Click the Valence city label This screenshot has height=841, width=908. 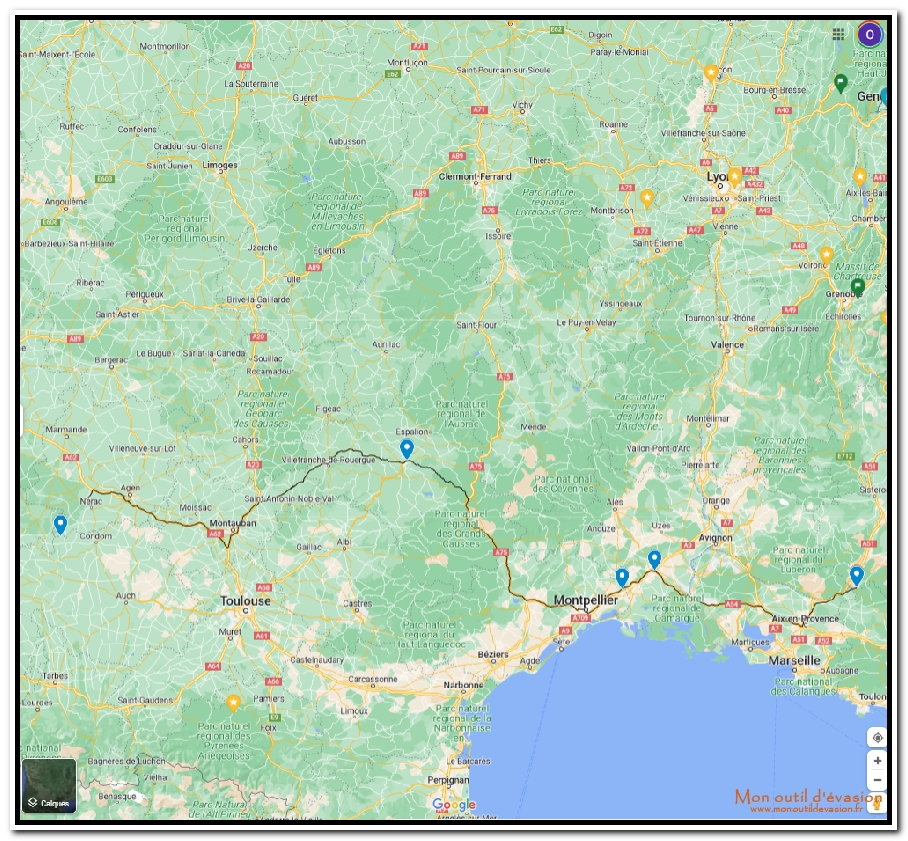[727, 345]
